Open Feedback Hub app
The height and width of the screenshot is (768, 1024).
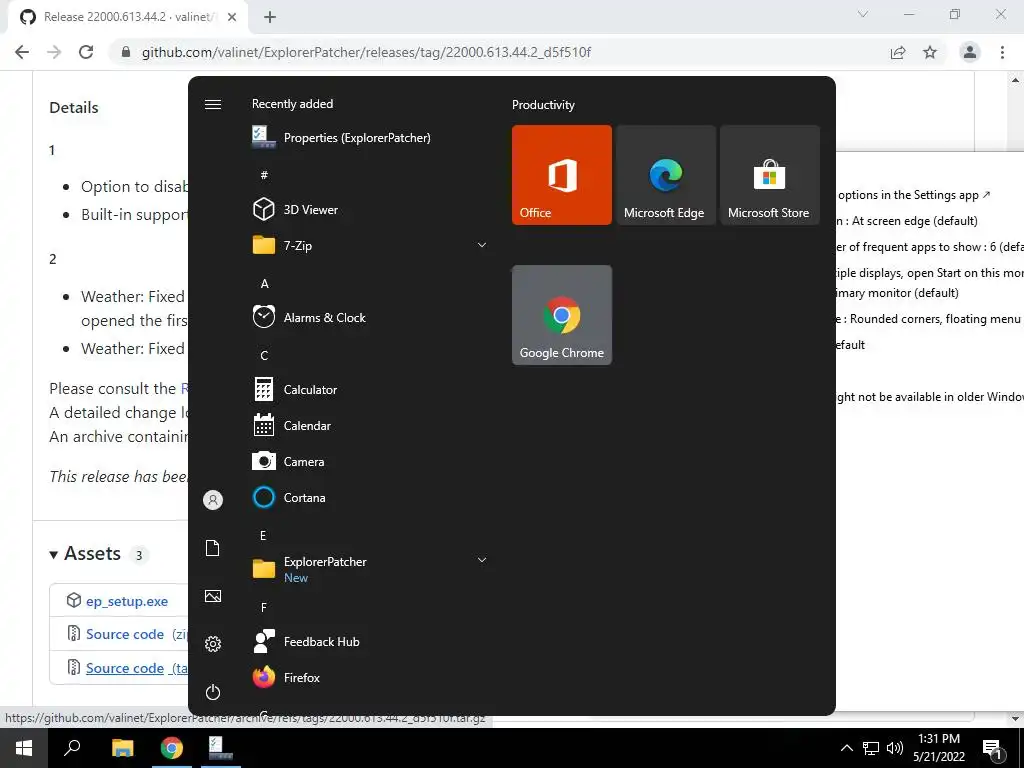pos(306,641)
